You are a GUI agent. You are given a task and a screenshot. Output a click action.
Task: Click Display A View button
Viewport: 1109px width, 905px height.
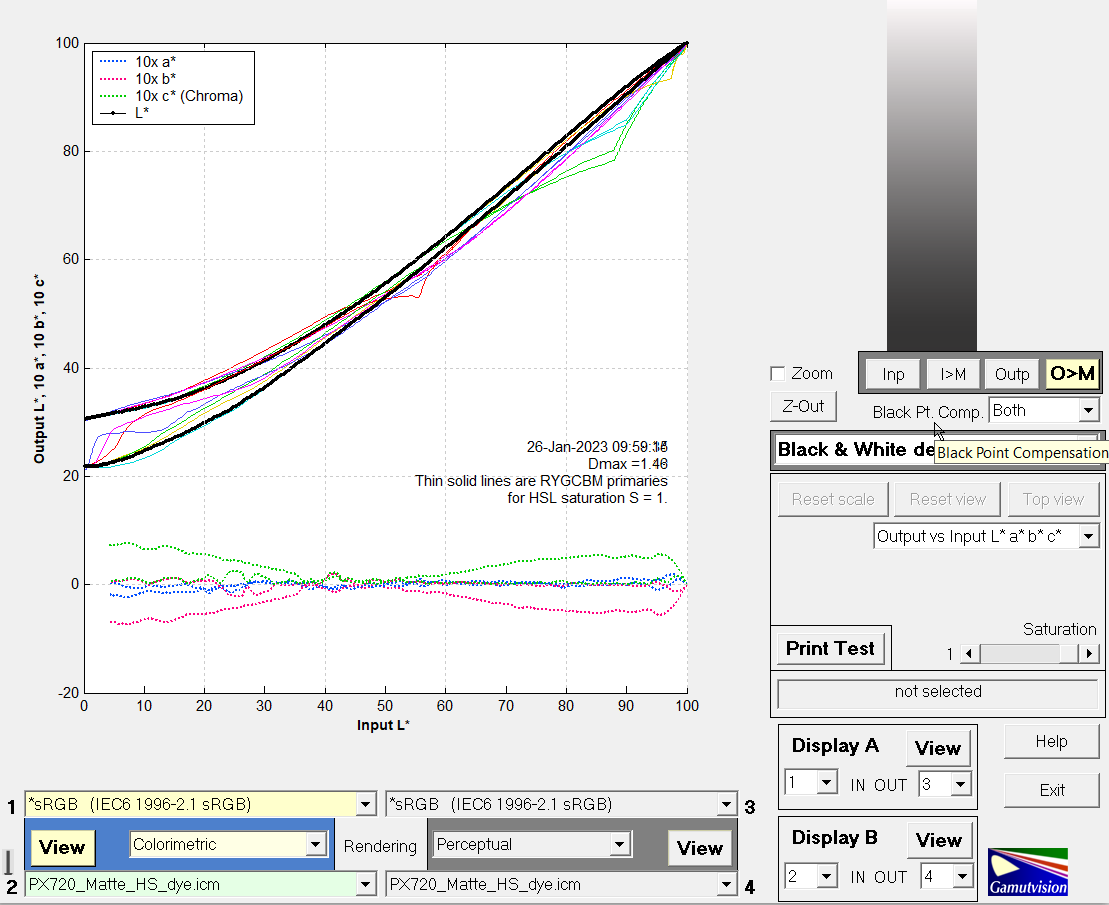937,748
